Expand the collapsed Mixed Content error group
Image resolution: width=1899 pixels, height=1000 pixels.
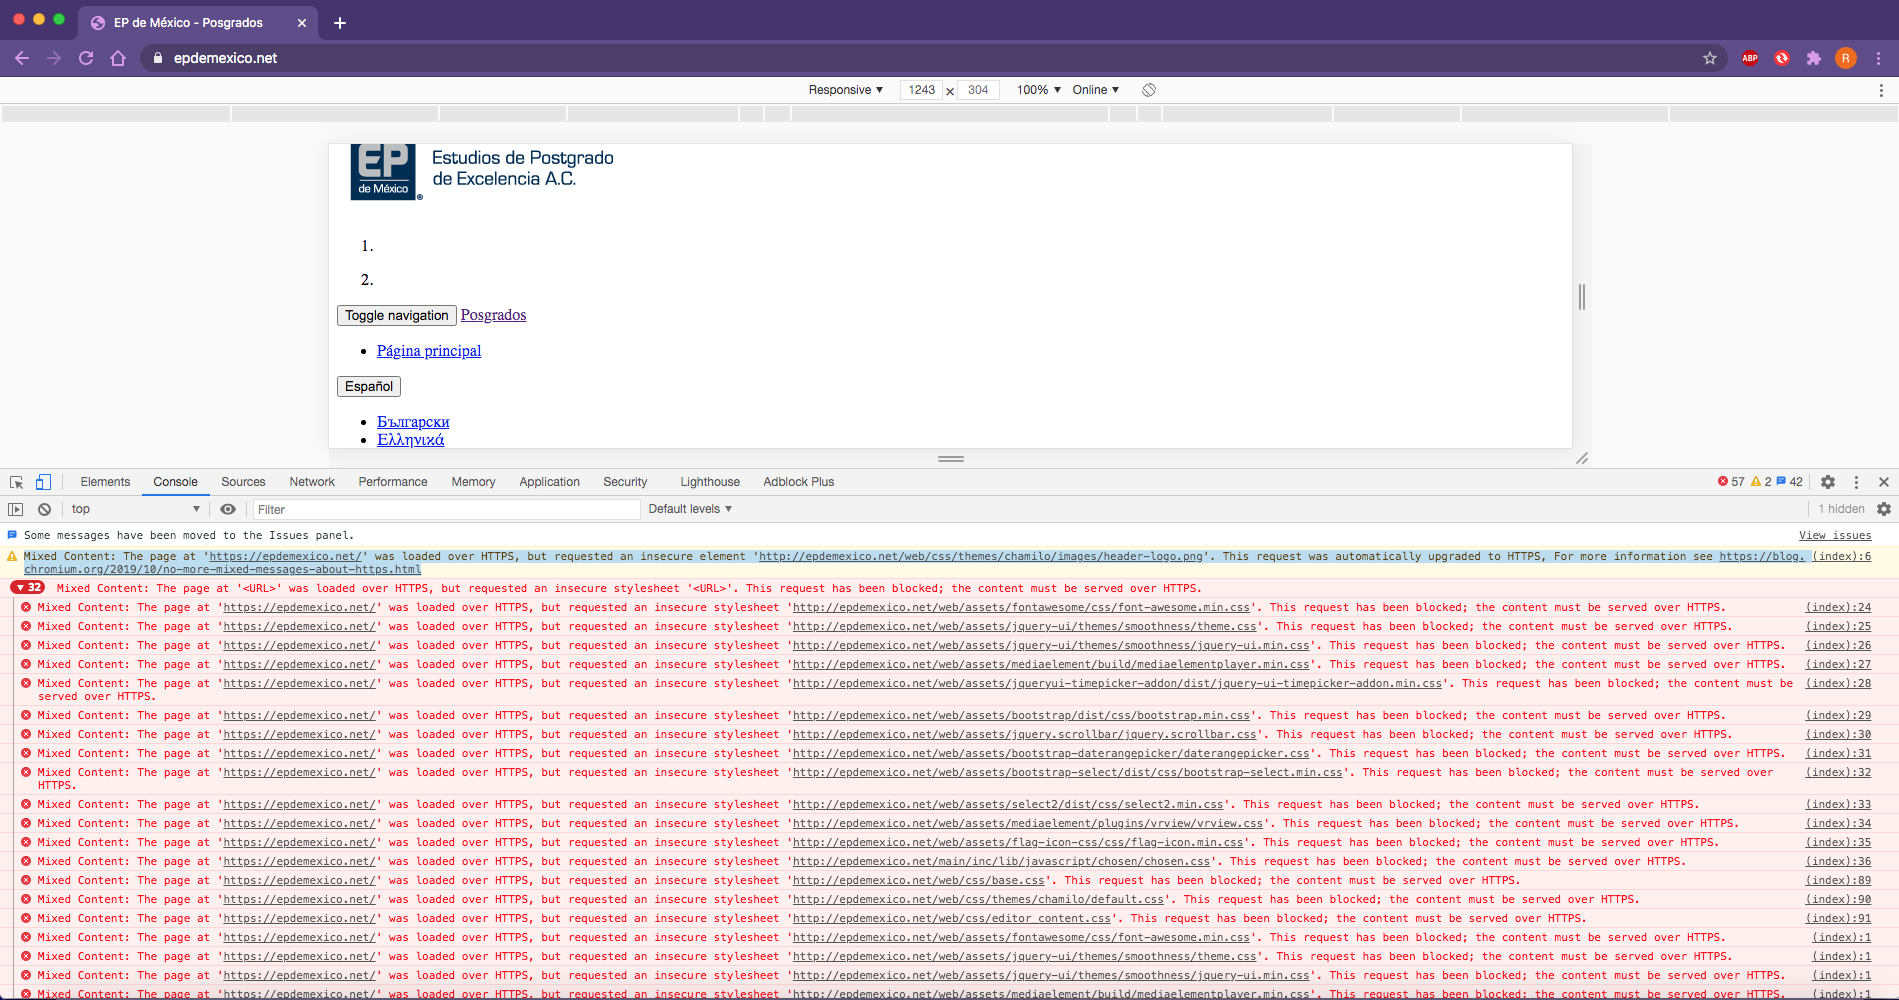[x=28, y=588]
